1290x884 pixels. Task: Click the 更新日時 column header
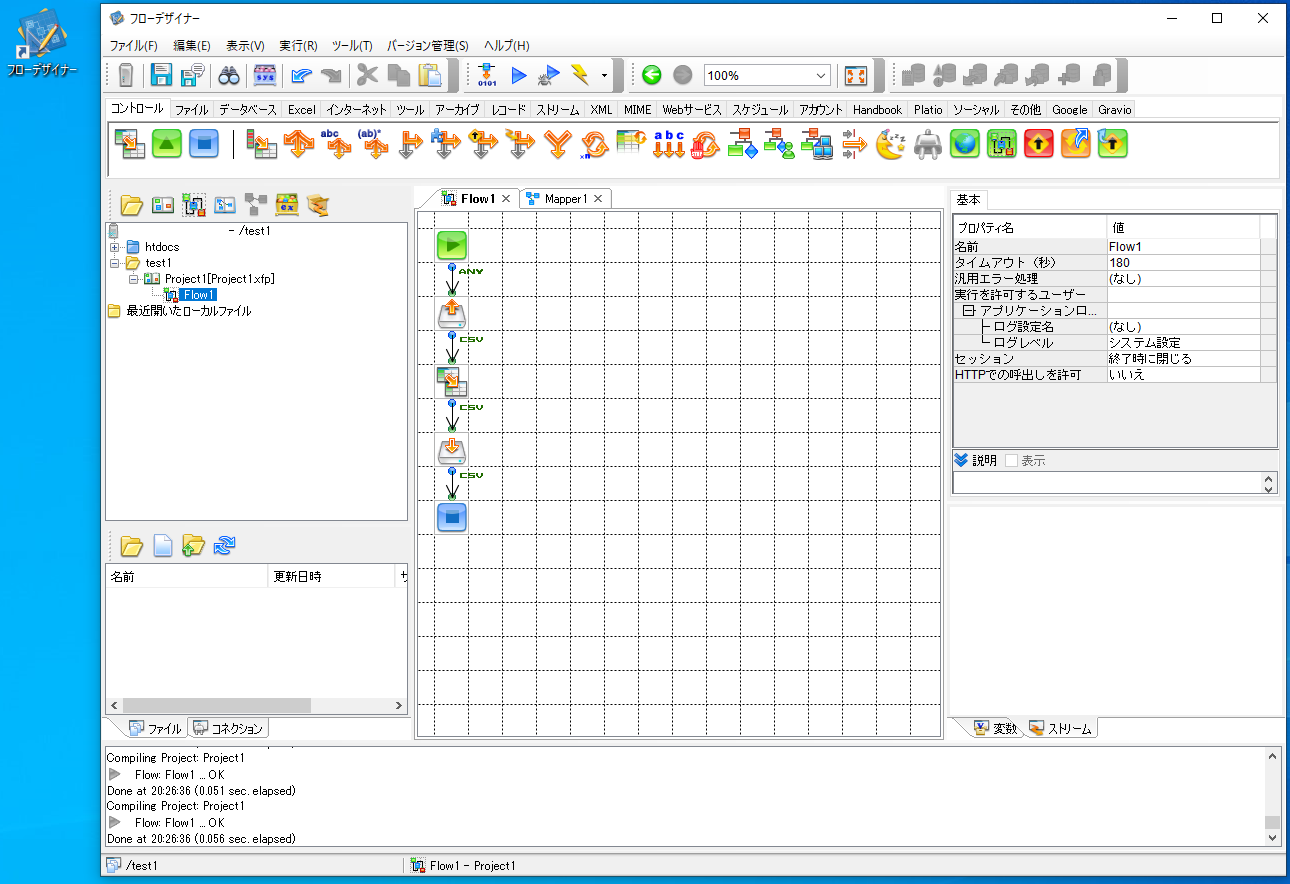tap(331, 576)
